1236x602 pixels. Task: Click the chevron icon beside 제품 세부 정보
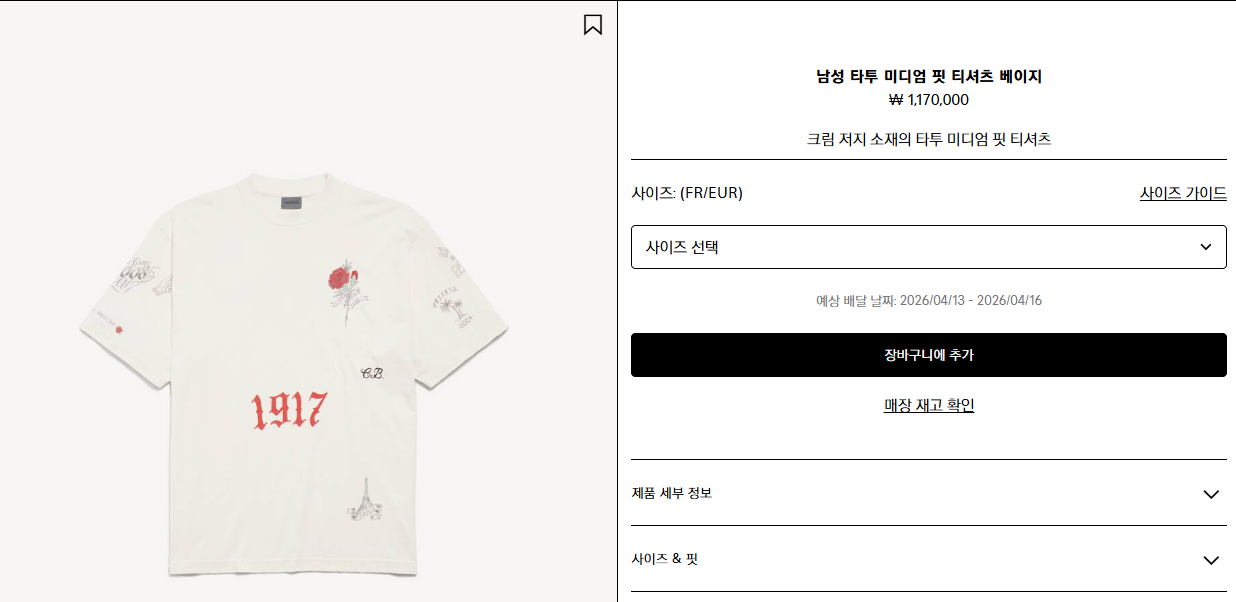pyautogui.click(x=1211, y=494)
